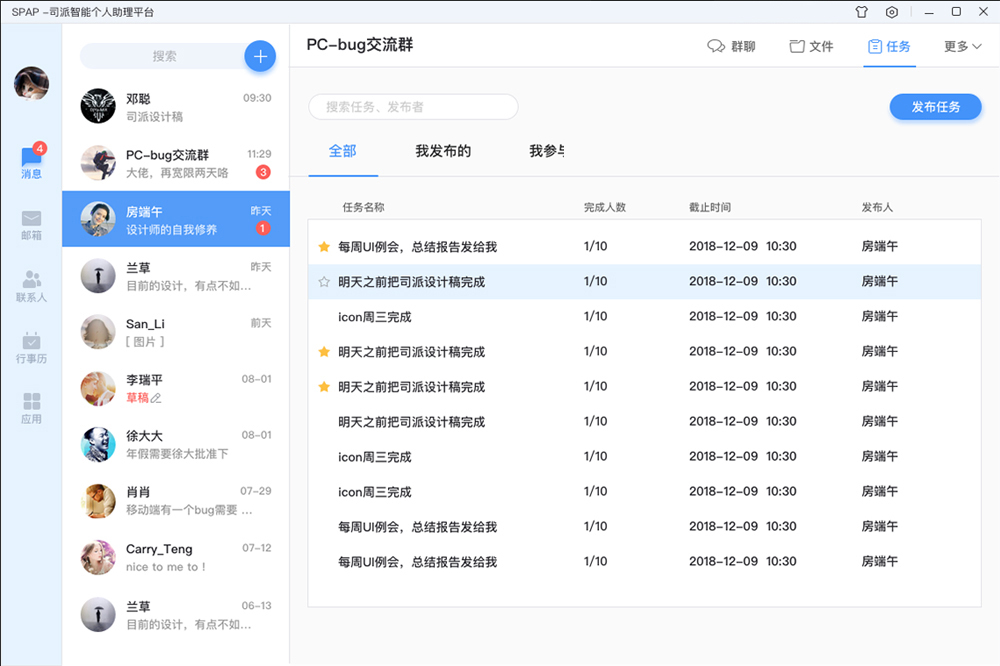
Task: Expand the 更多 dropdown menu
Action: [962, 46]
